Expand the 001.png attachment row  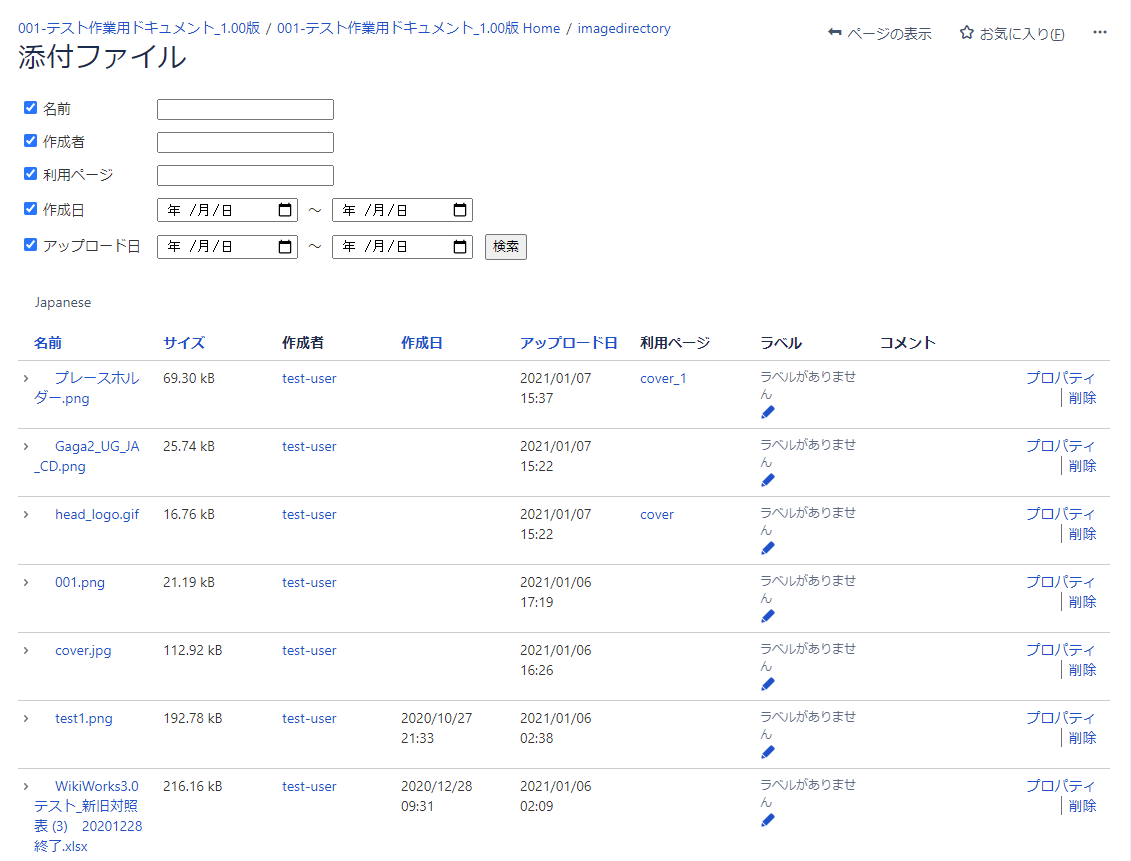point(26,582)
